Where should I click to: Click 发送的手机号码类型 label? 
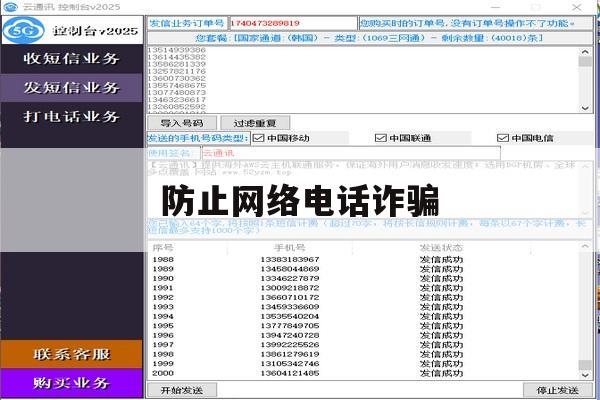click(x=198, y=138)
